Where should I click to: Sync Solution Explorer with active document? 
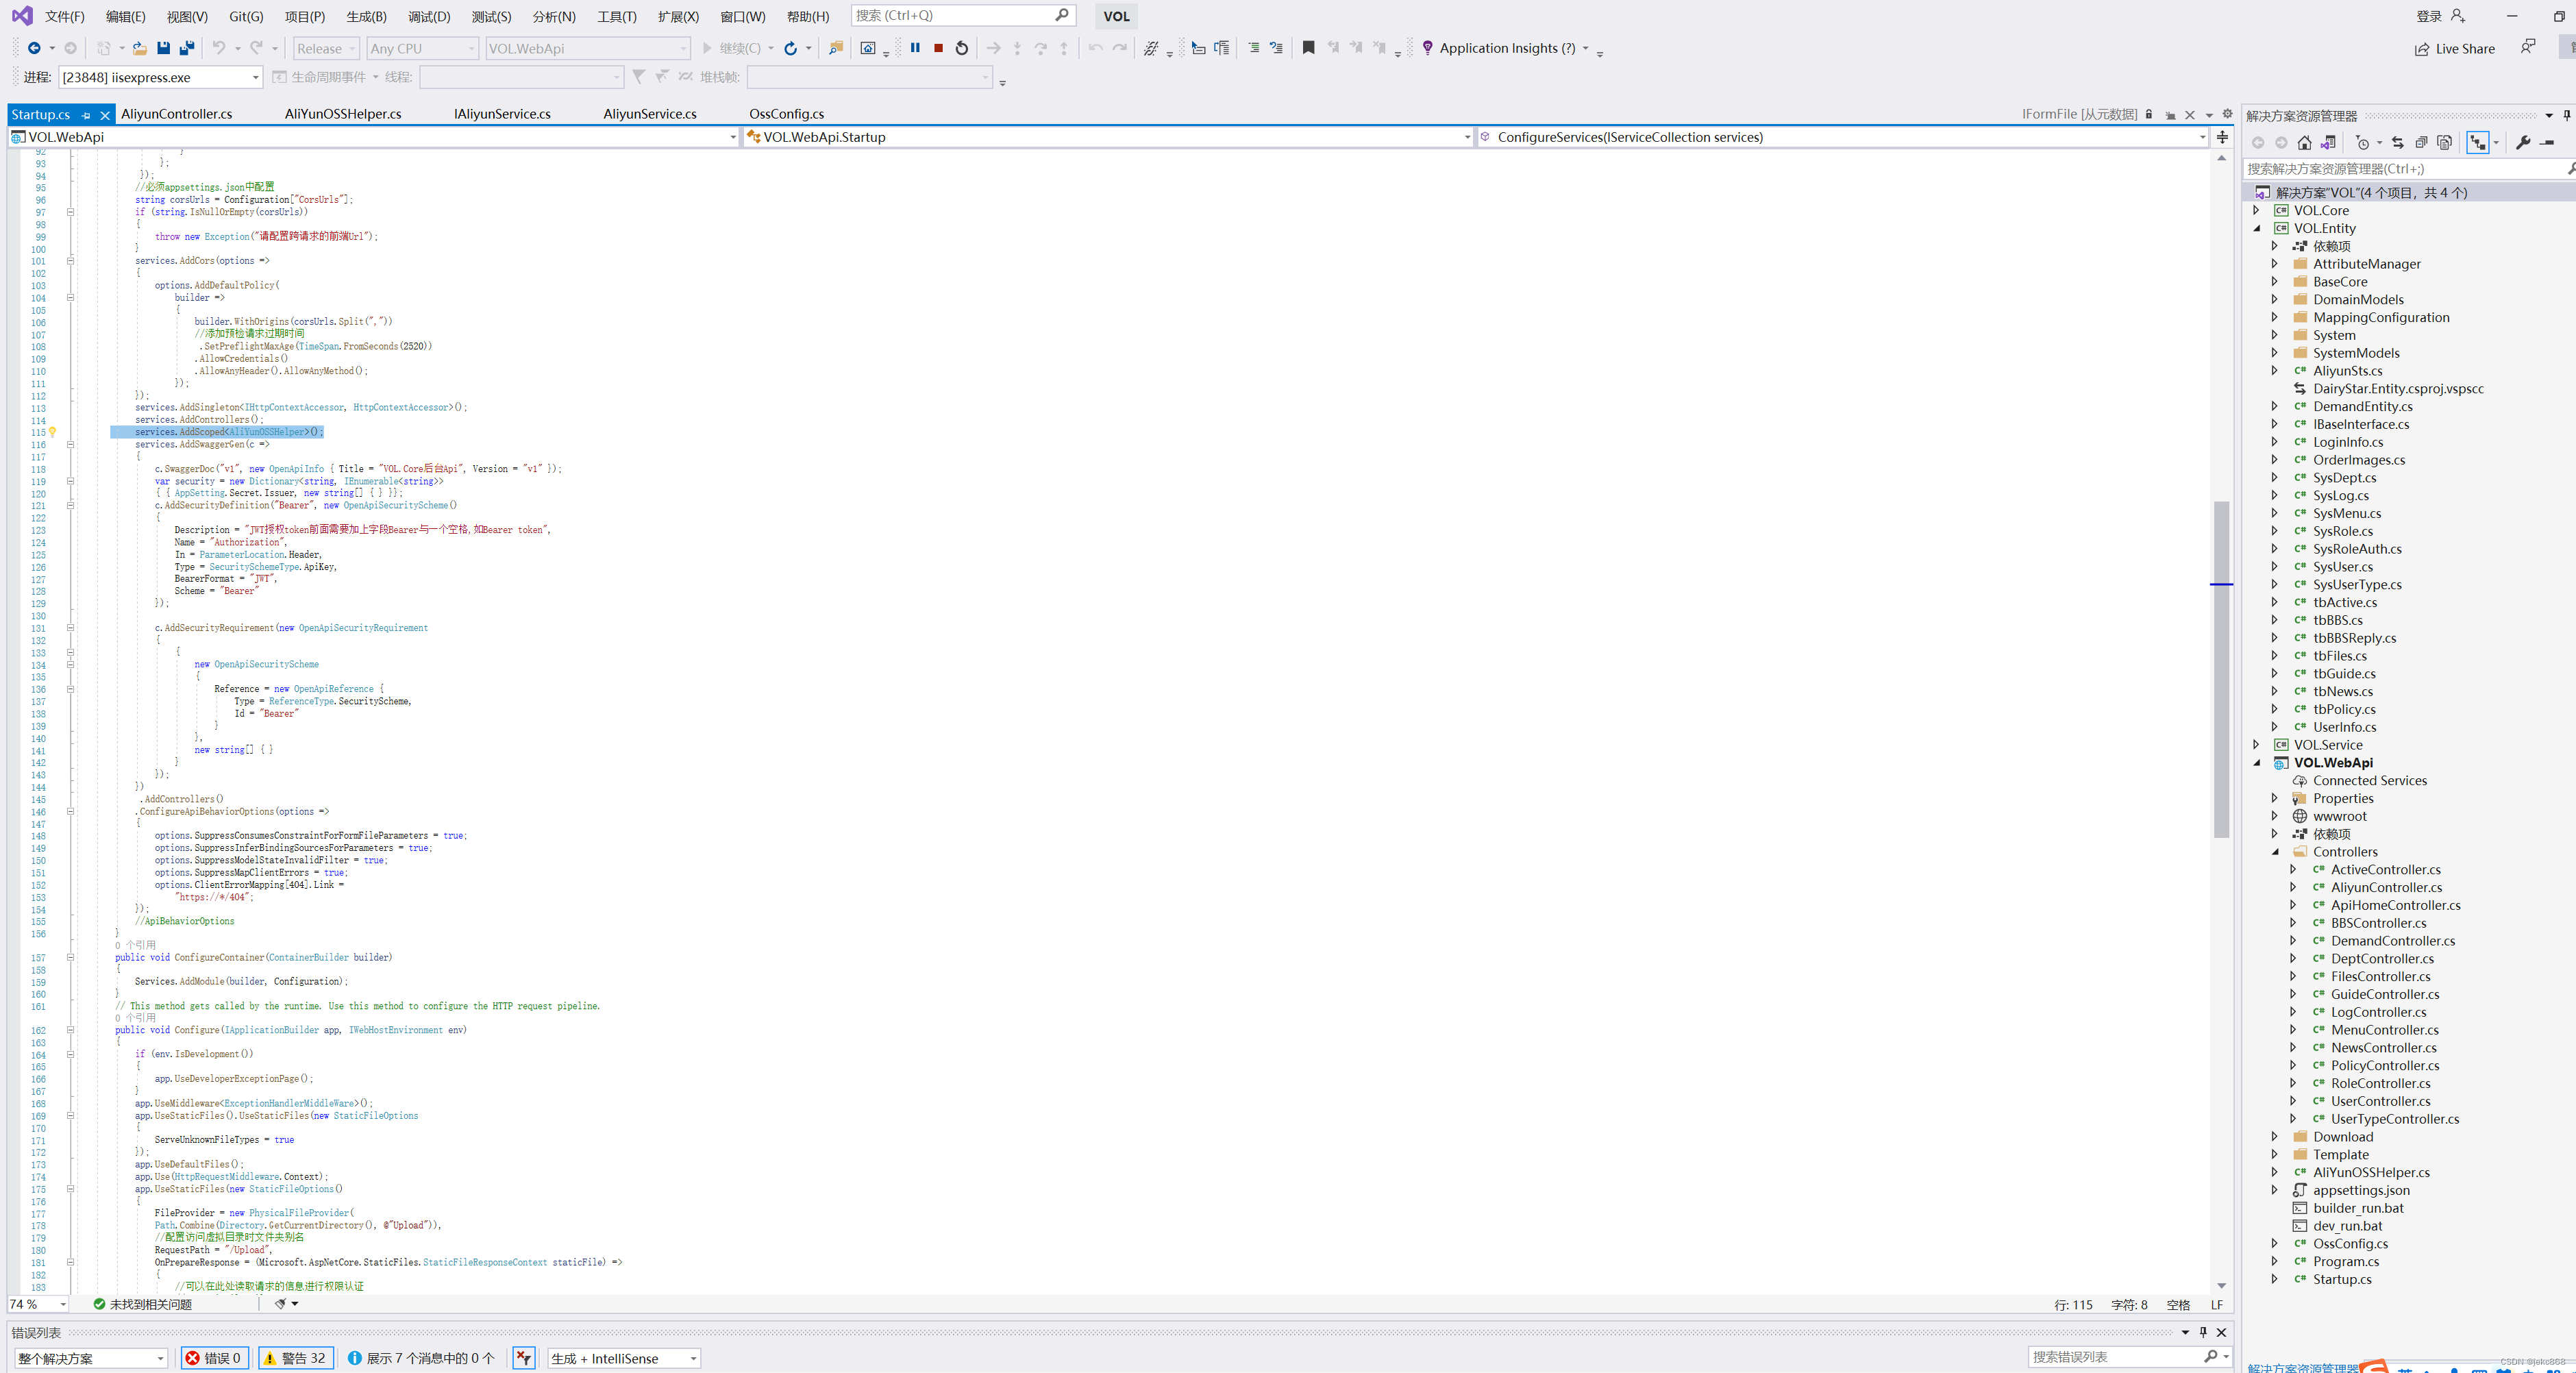click(2398, 142)
